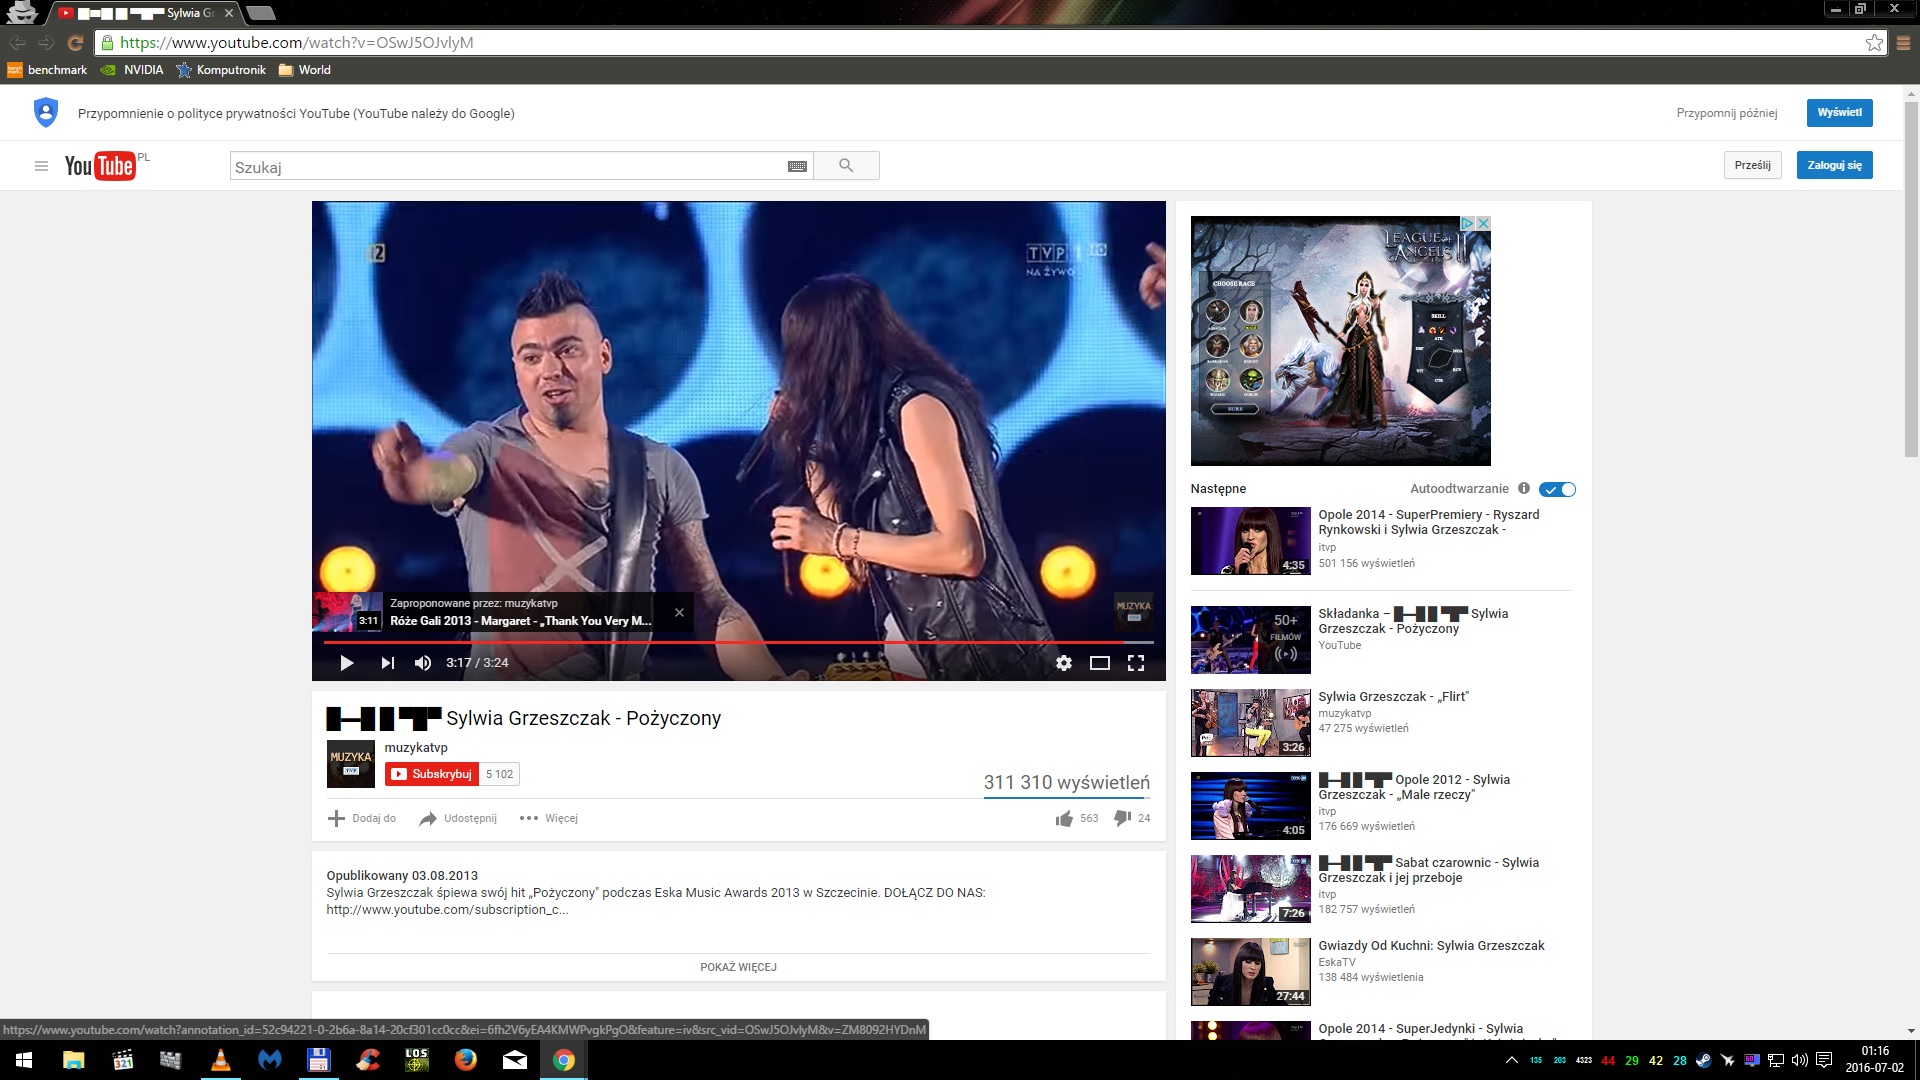
Task: Enter fullscreen mode in player
Action: point(1135,663)
